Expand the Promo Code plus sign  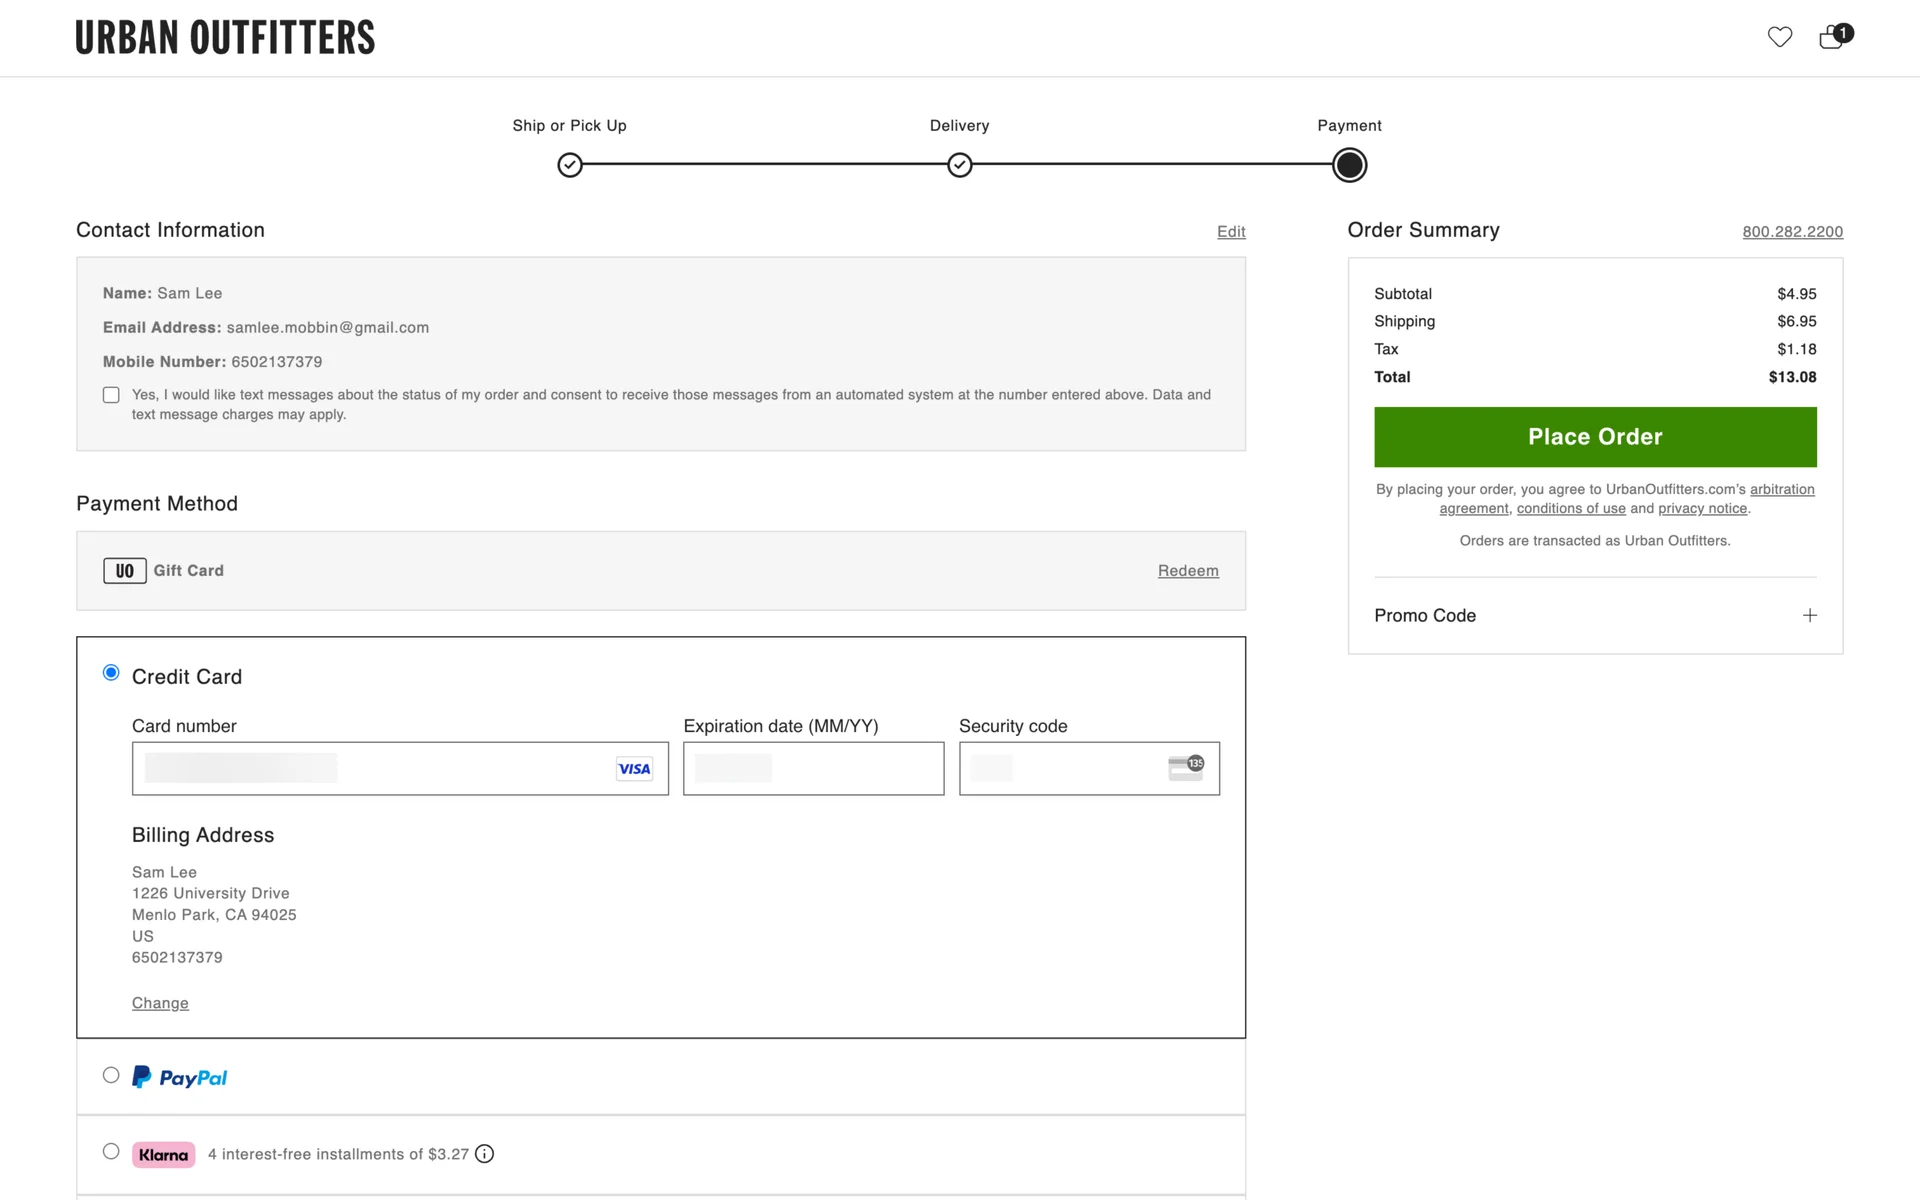[1809, 615]
